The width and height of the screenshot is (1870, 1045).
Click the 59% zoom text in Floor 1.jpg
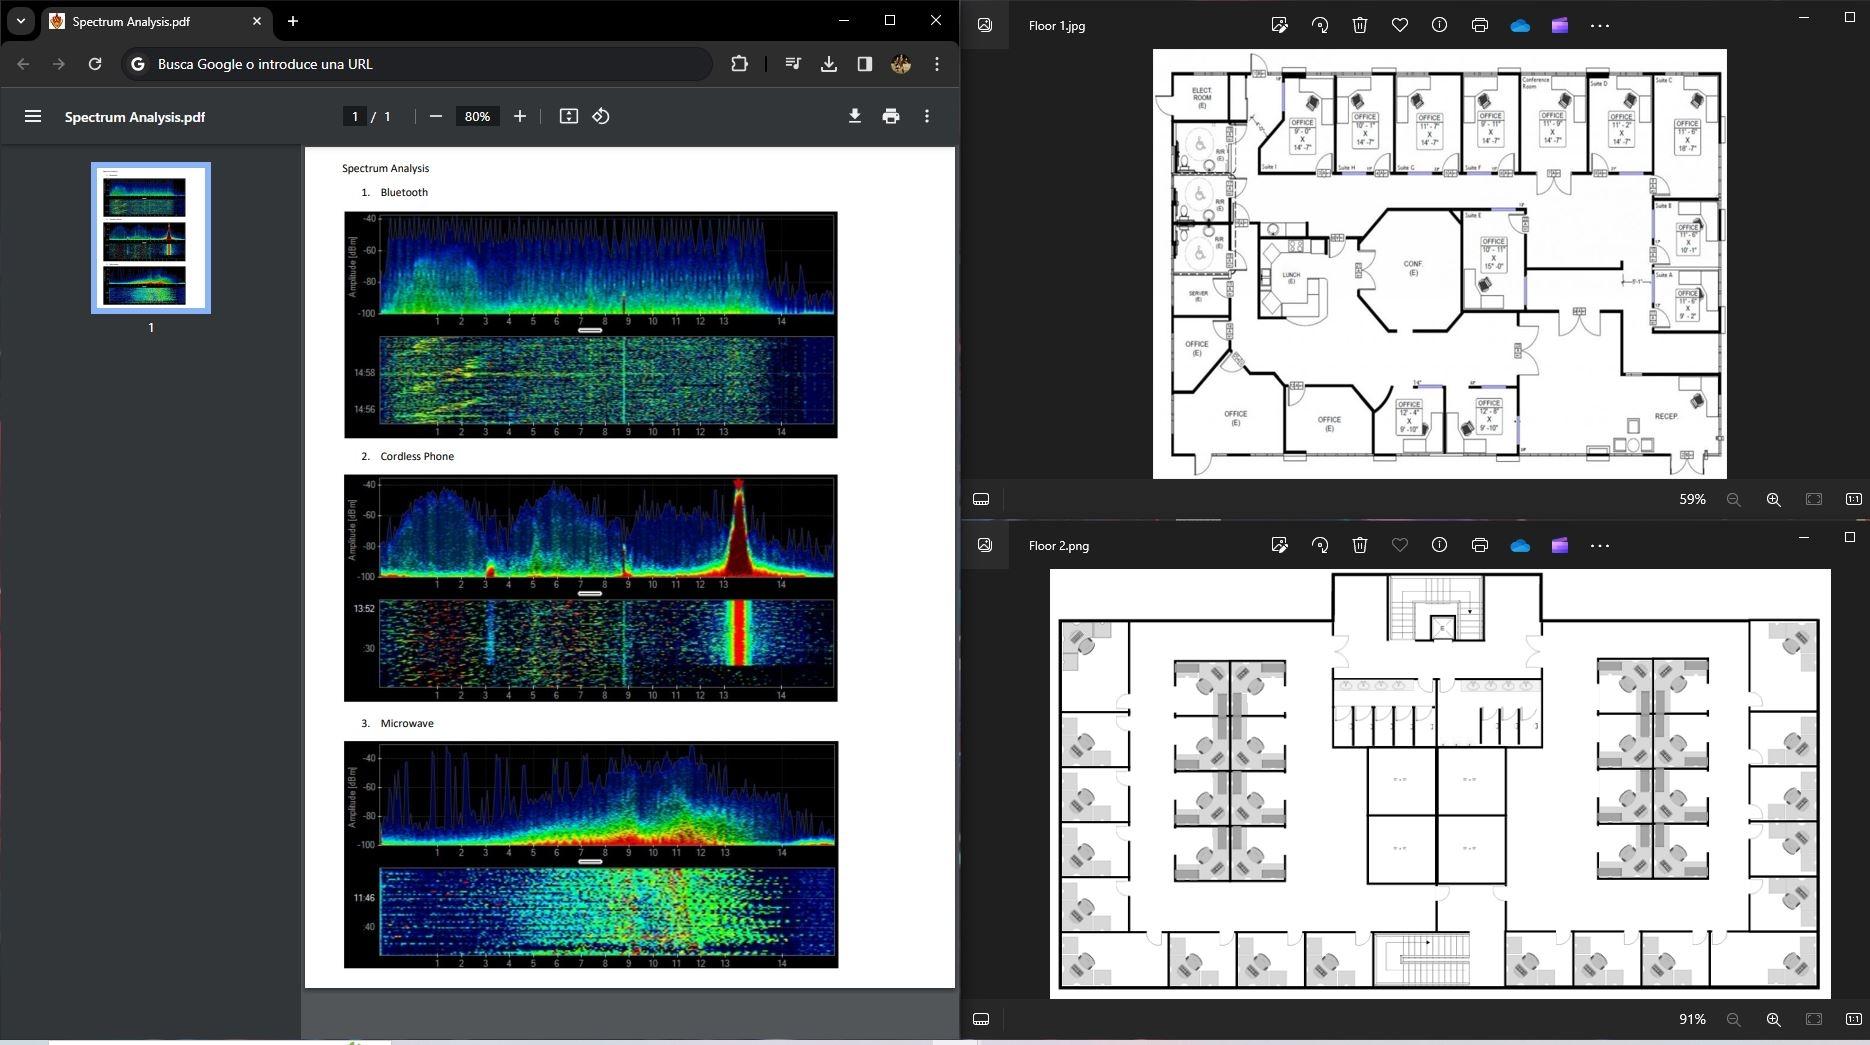coord(1692,499)
